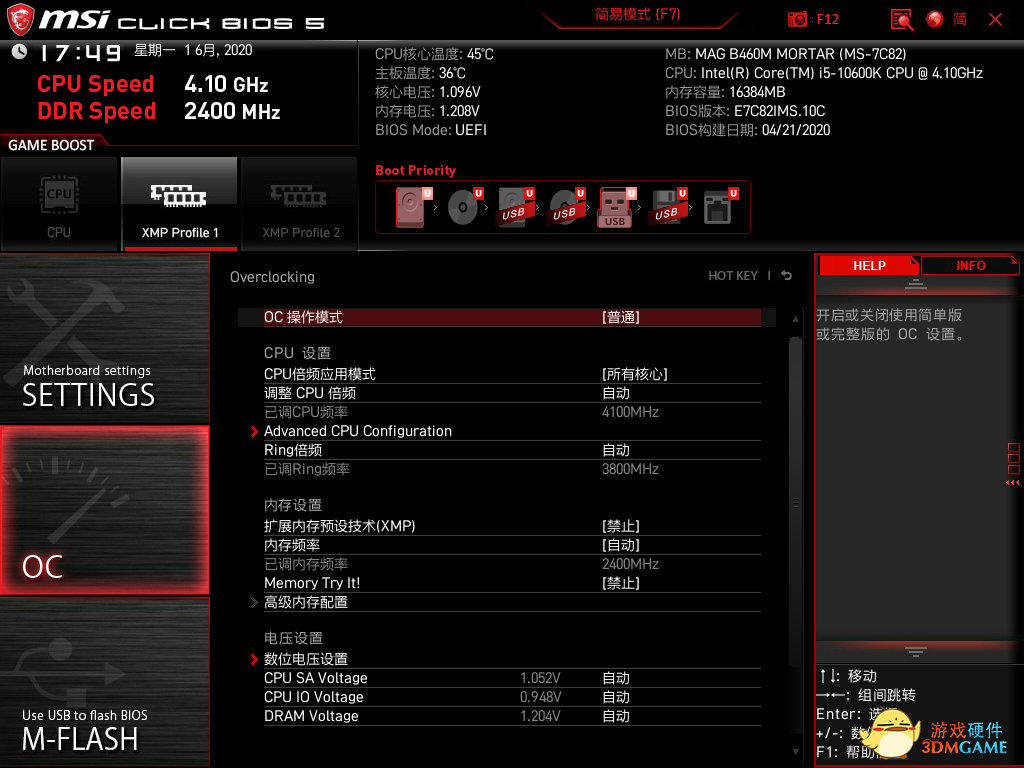Toggle the Game Boost CPU button
1024x768 pixels.
point(59,204)
